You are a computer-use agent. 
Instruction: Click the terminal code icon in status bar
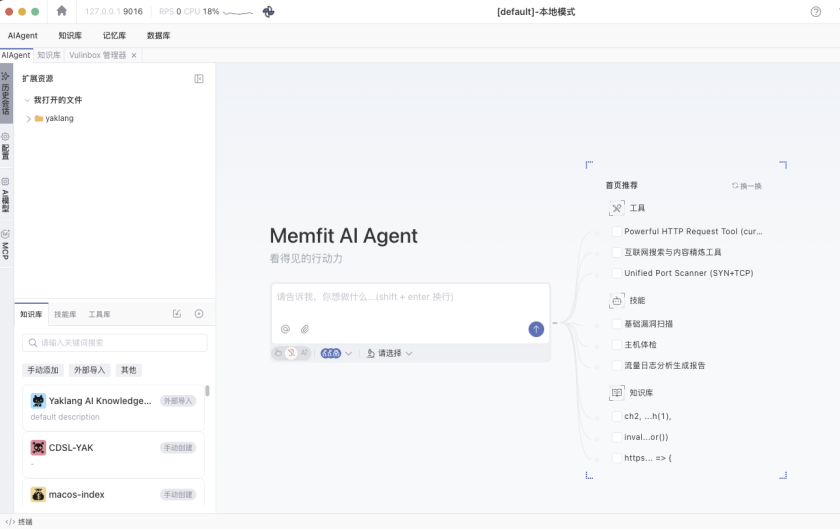[x=10, y=522]
